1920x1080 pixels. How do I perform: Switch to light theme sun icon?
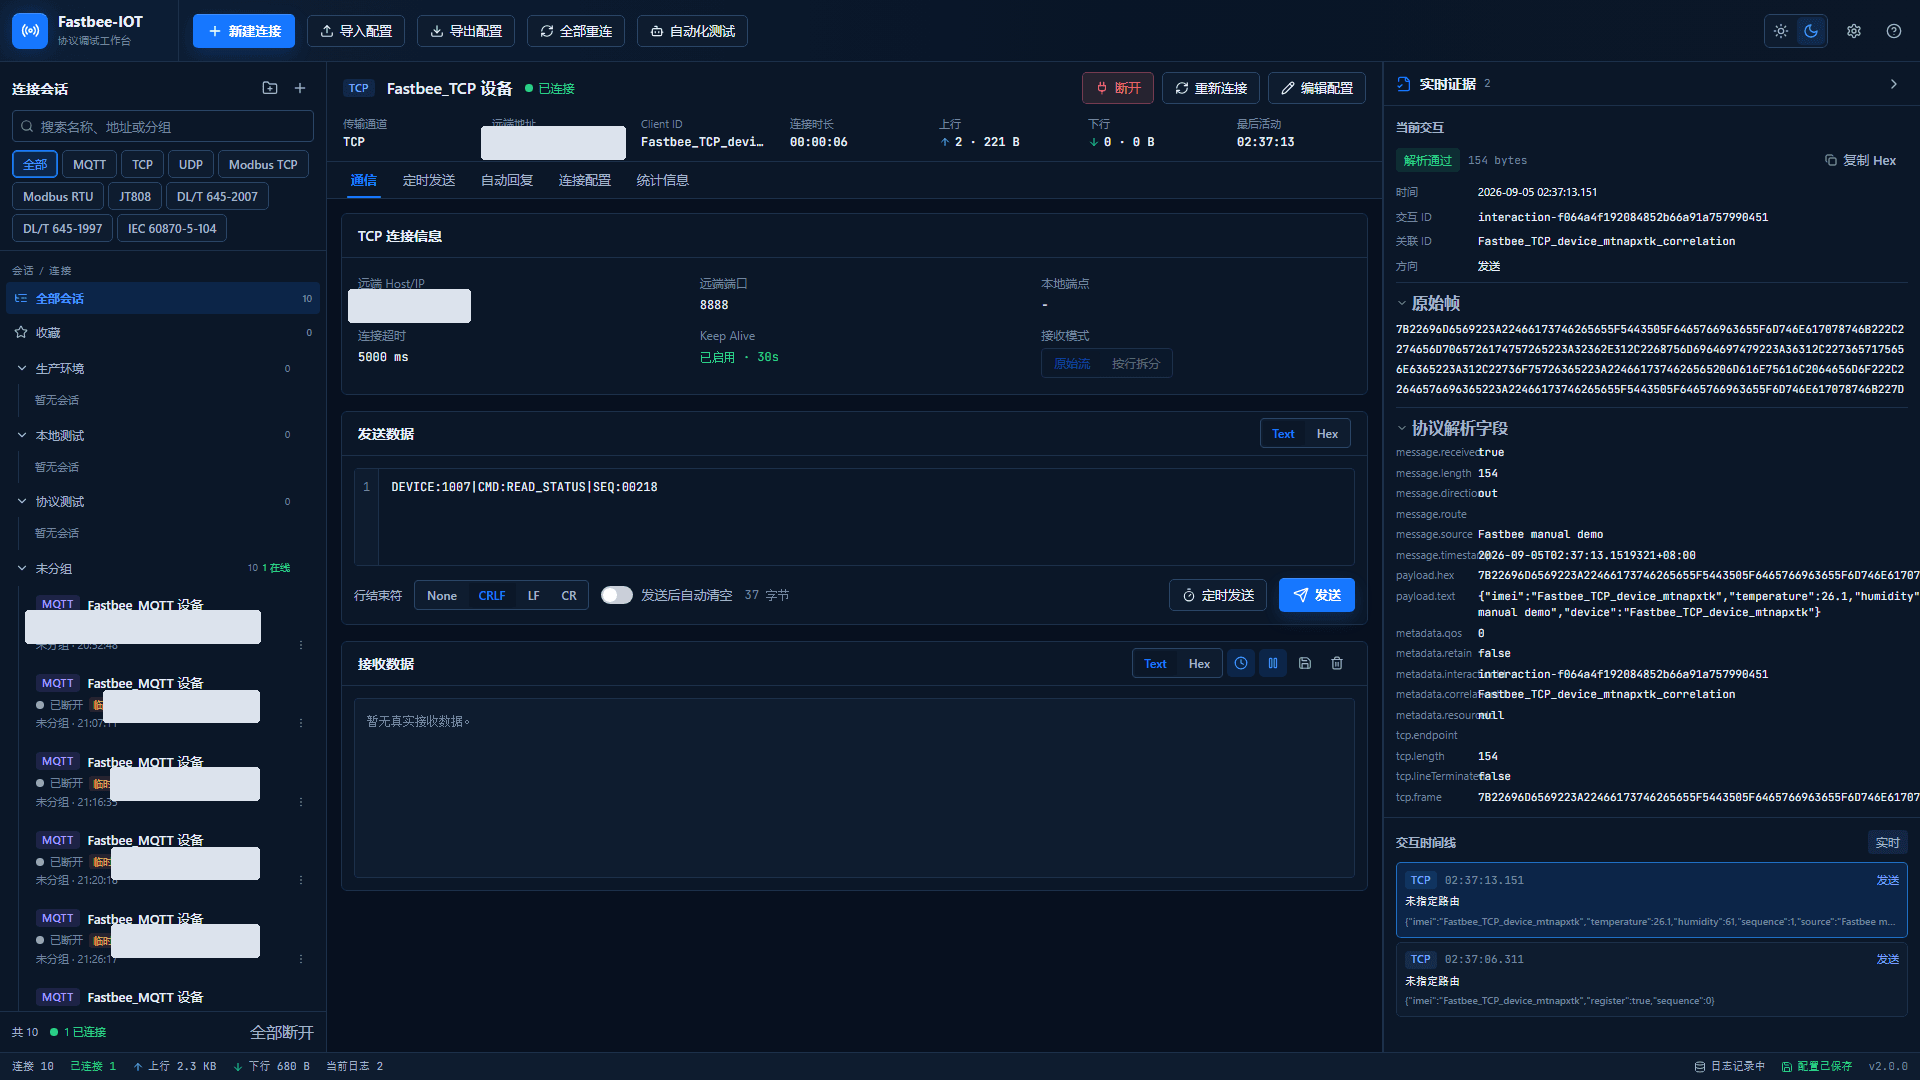1781,31
